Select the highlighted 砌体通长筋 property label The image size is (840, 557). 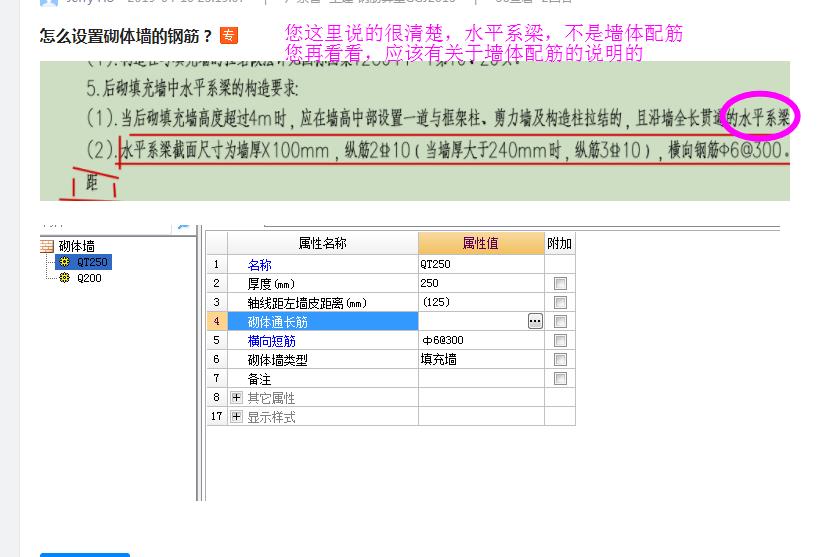click(322, 321)
